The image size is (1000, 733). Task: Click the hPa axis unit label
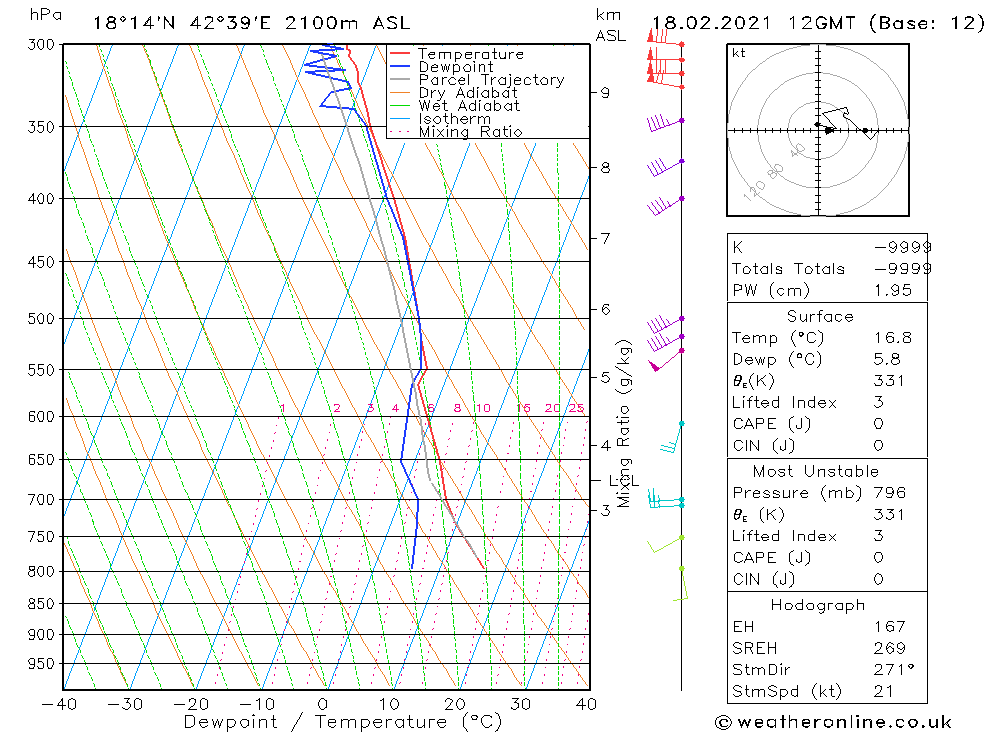[x=45, y=15]
